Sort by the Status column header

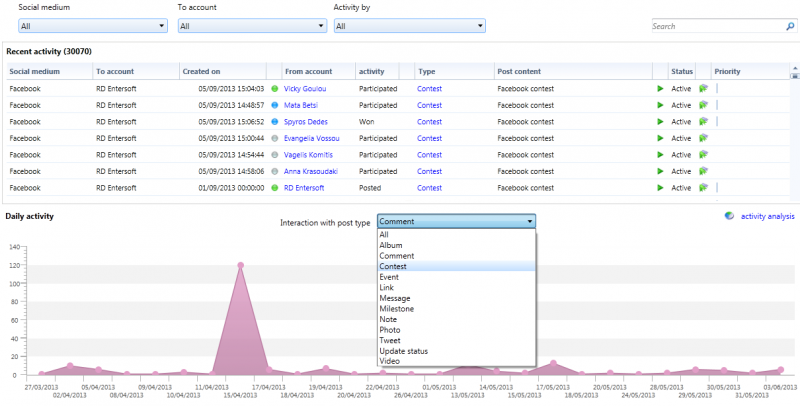click(682, 71)
